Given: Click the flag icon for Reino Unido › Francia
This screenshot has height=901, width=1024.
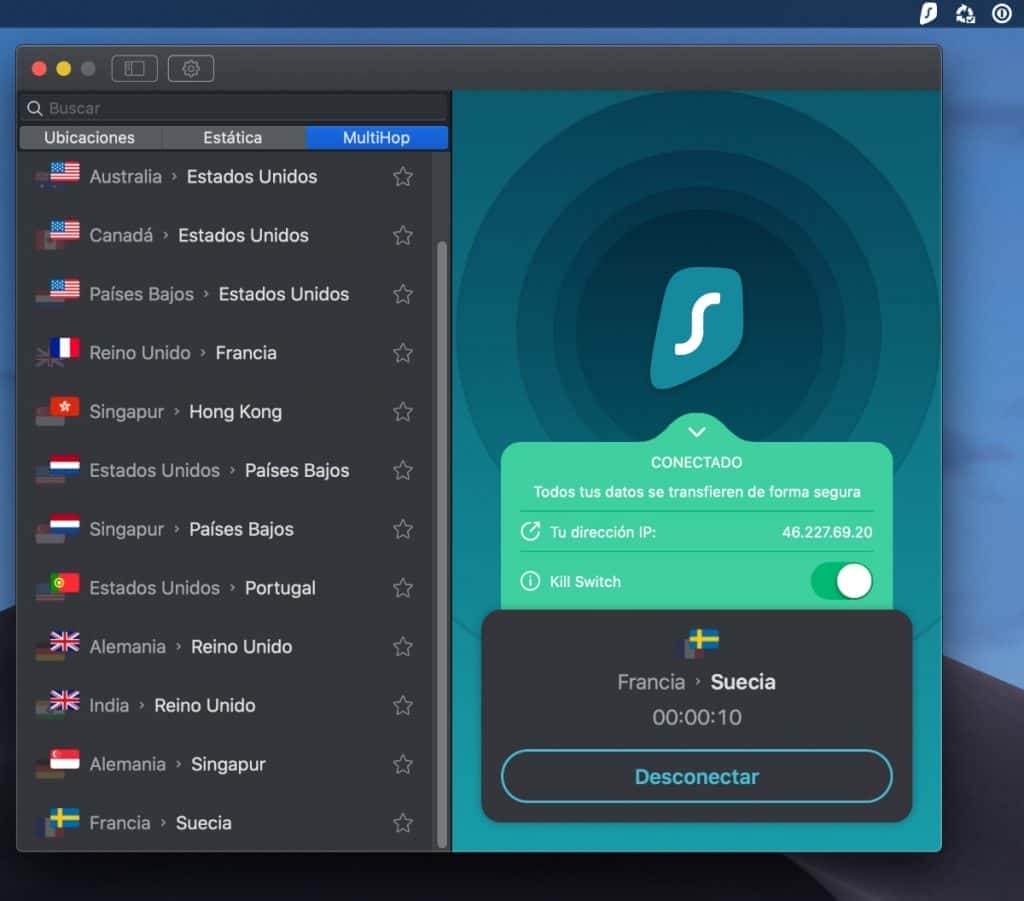Looking at the screenshot, I should click(x=58, y=352).
